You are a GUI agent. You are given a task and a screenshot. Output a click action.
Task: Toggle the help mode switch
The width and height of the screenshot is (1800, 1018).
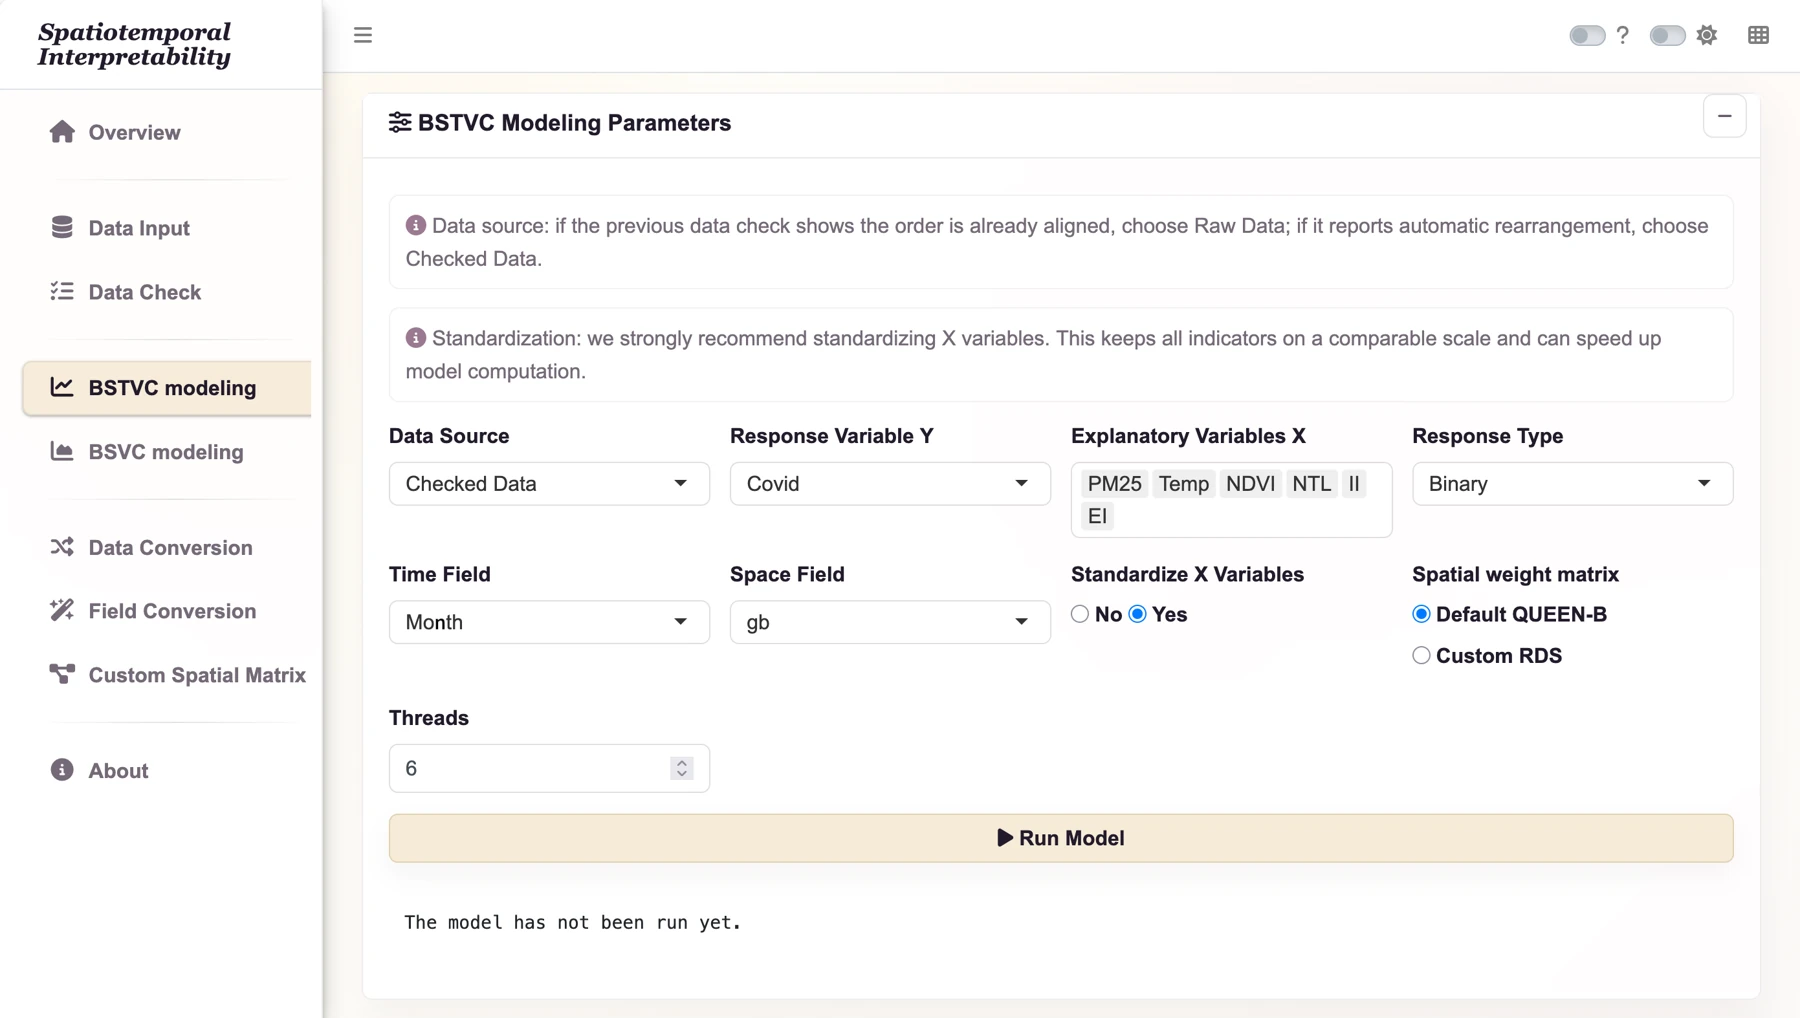[1587, 36]
